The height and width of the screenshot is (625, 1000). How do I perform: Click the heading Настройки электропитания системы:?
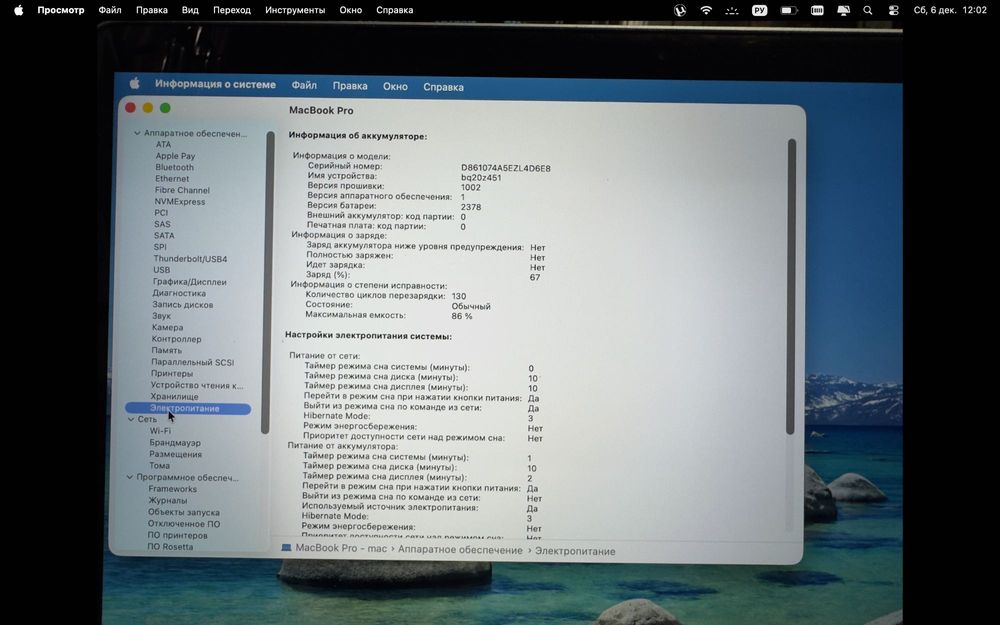tap(368, 335)
